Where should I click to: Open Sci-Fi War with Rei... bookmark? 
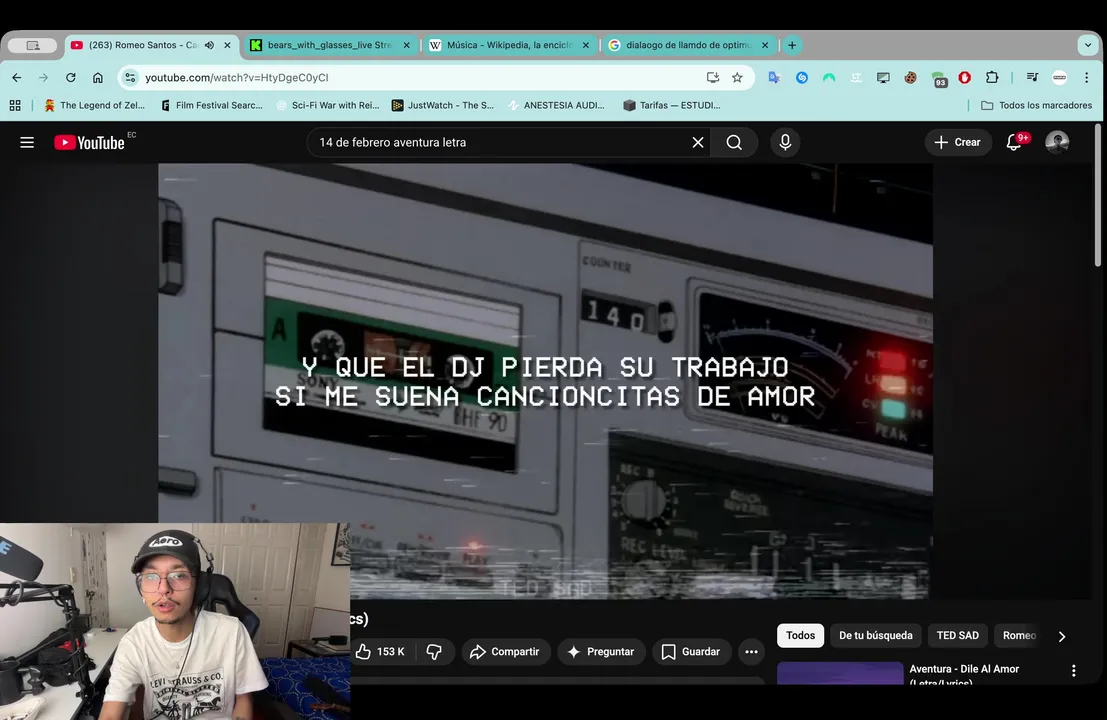point(328,105)
